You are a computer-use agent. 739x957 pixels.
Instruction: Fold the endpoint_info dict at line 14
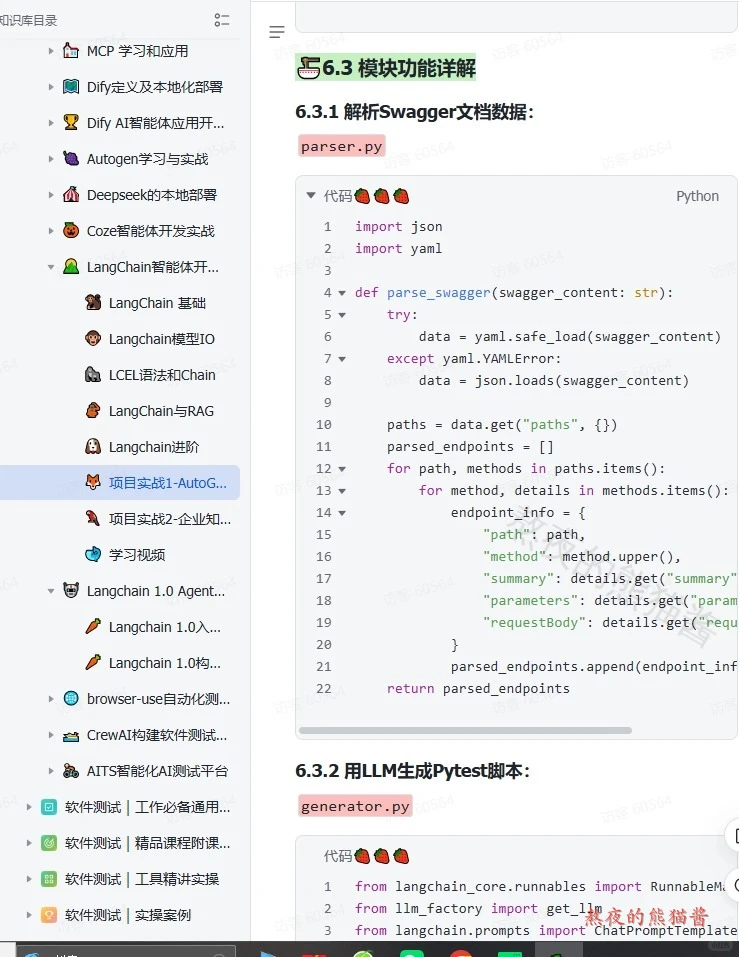pyautogui.click(x=342, y=513)
